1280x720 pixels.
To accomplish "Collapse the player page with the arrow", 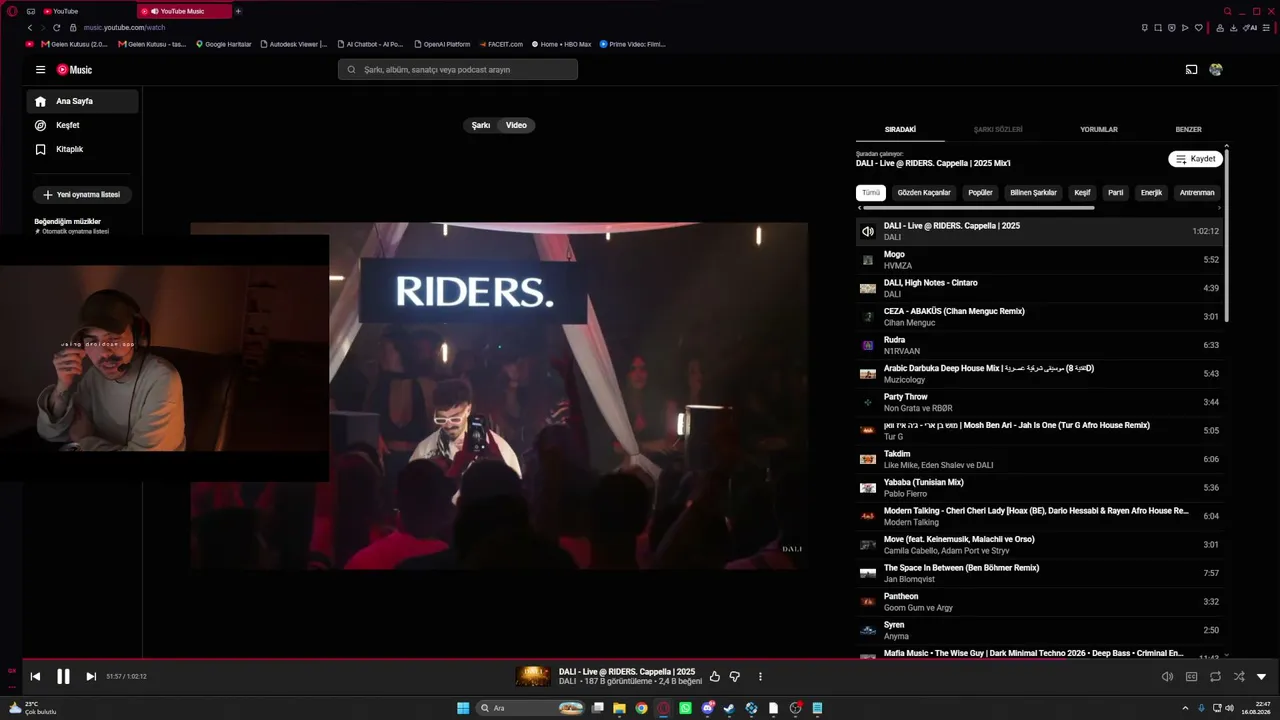I will 1262,677.
